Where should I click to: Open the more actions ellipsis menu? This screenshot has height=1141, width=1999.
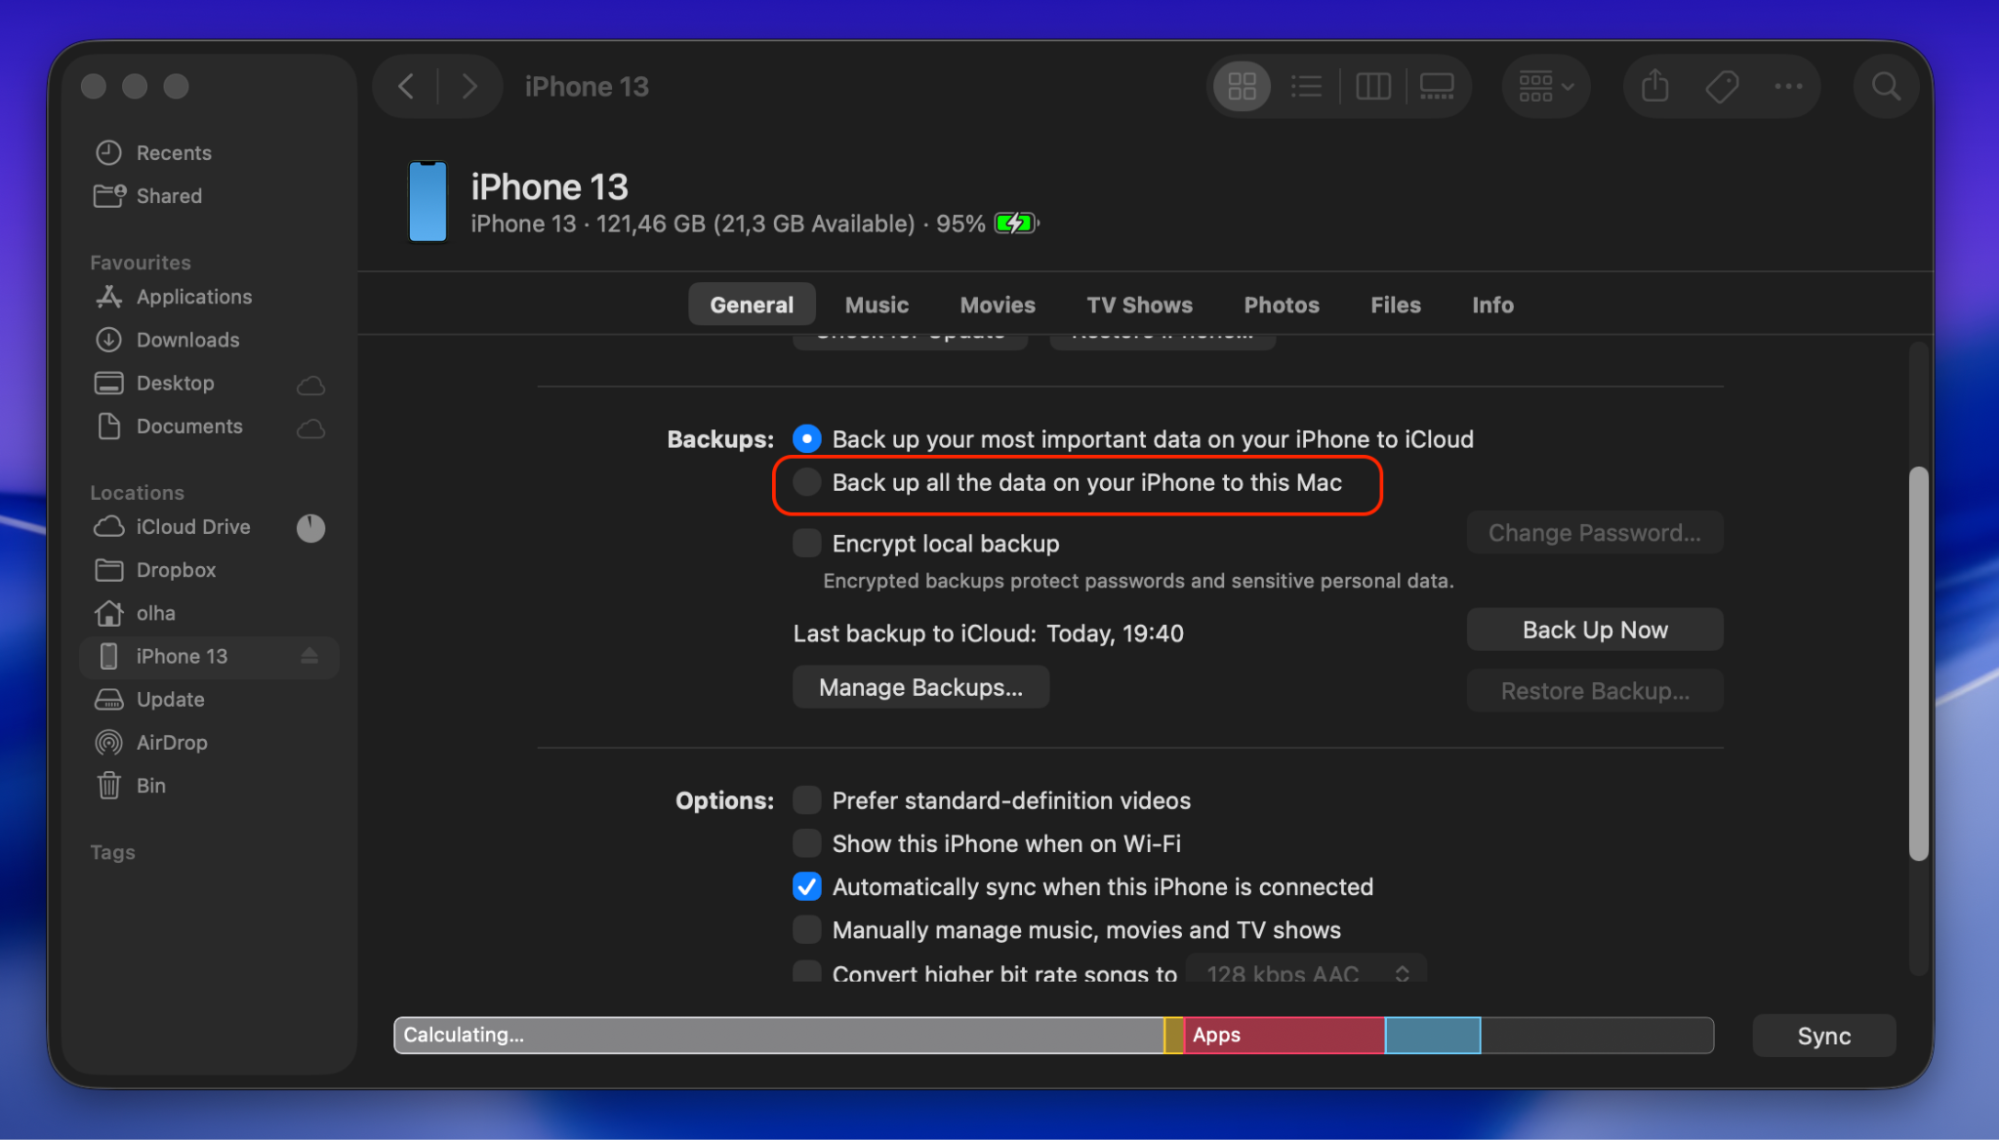1789,87
